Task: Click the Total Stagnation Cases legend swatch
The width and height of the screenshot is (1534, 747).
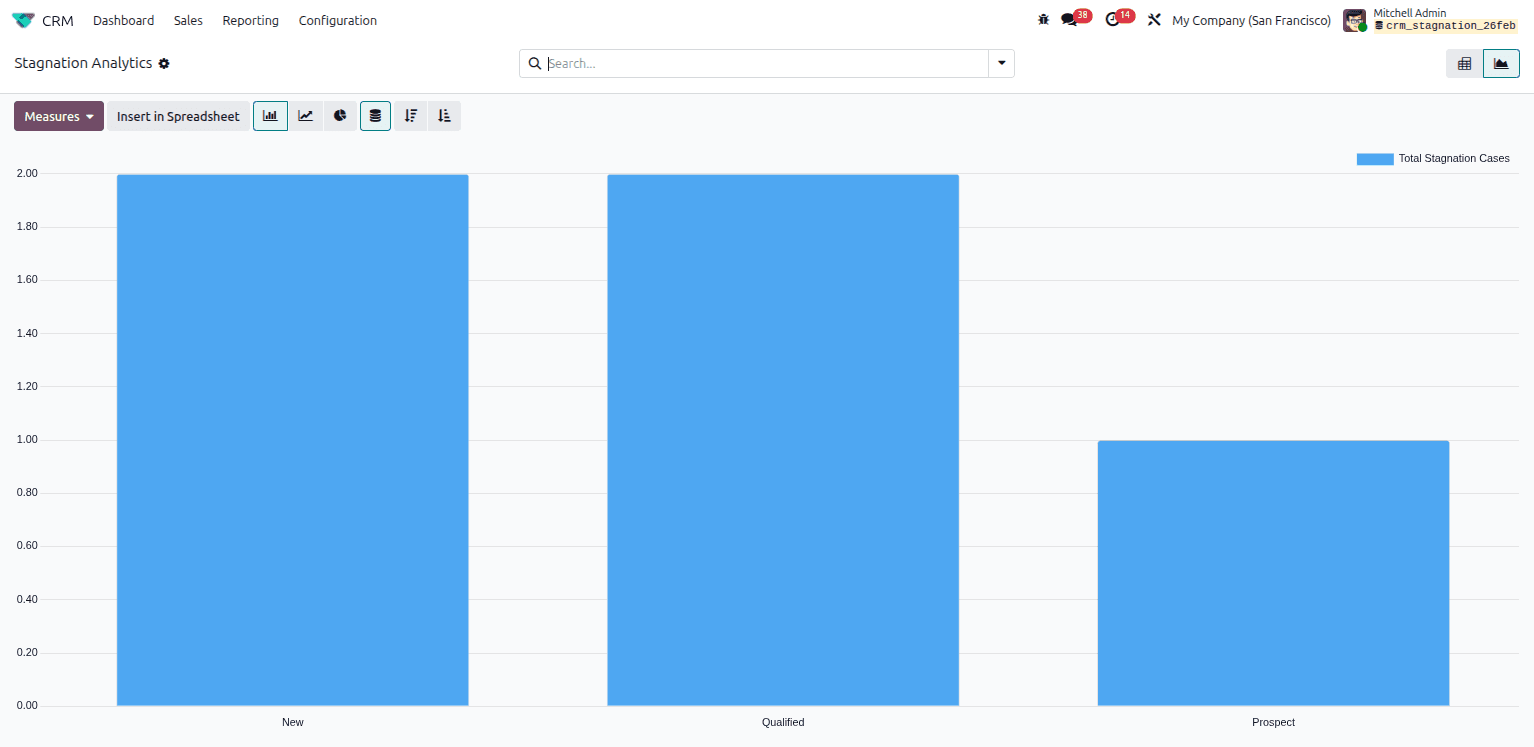Action: tap(1374, 158)
